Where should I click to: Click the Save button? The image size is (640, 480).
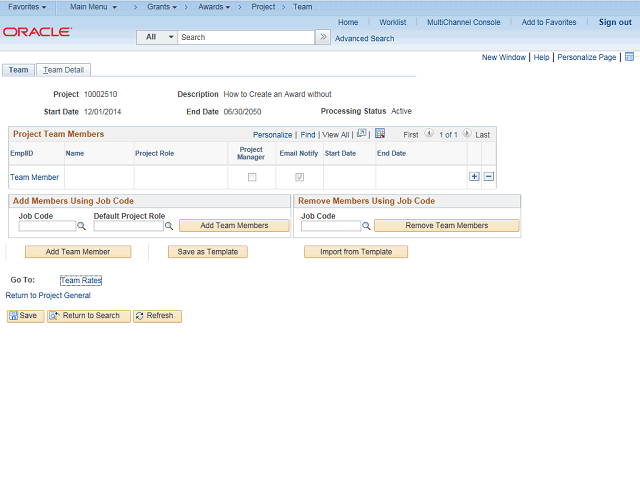tap(25, 316)
